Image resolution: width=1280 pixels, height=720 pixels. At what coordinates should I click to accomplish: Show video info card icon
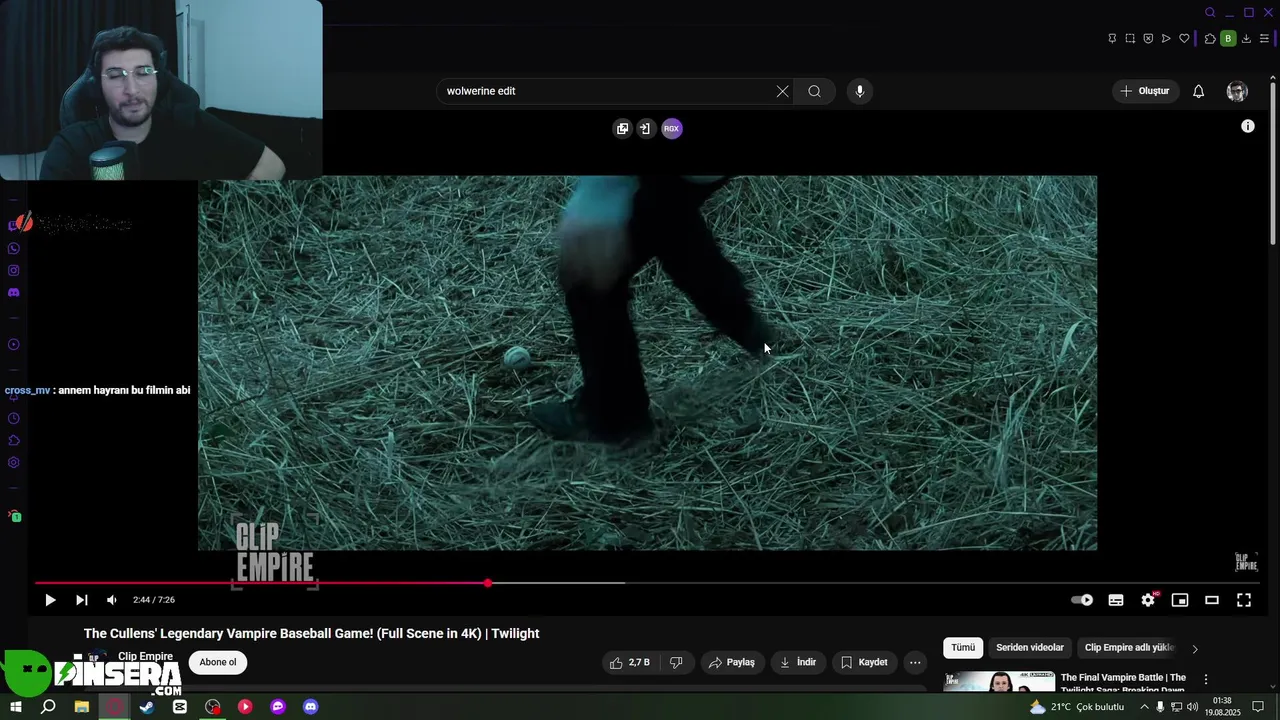click(x=1248, y=126)
